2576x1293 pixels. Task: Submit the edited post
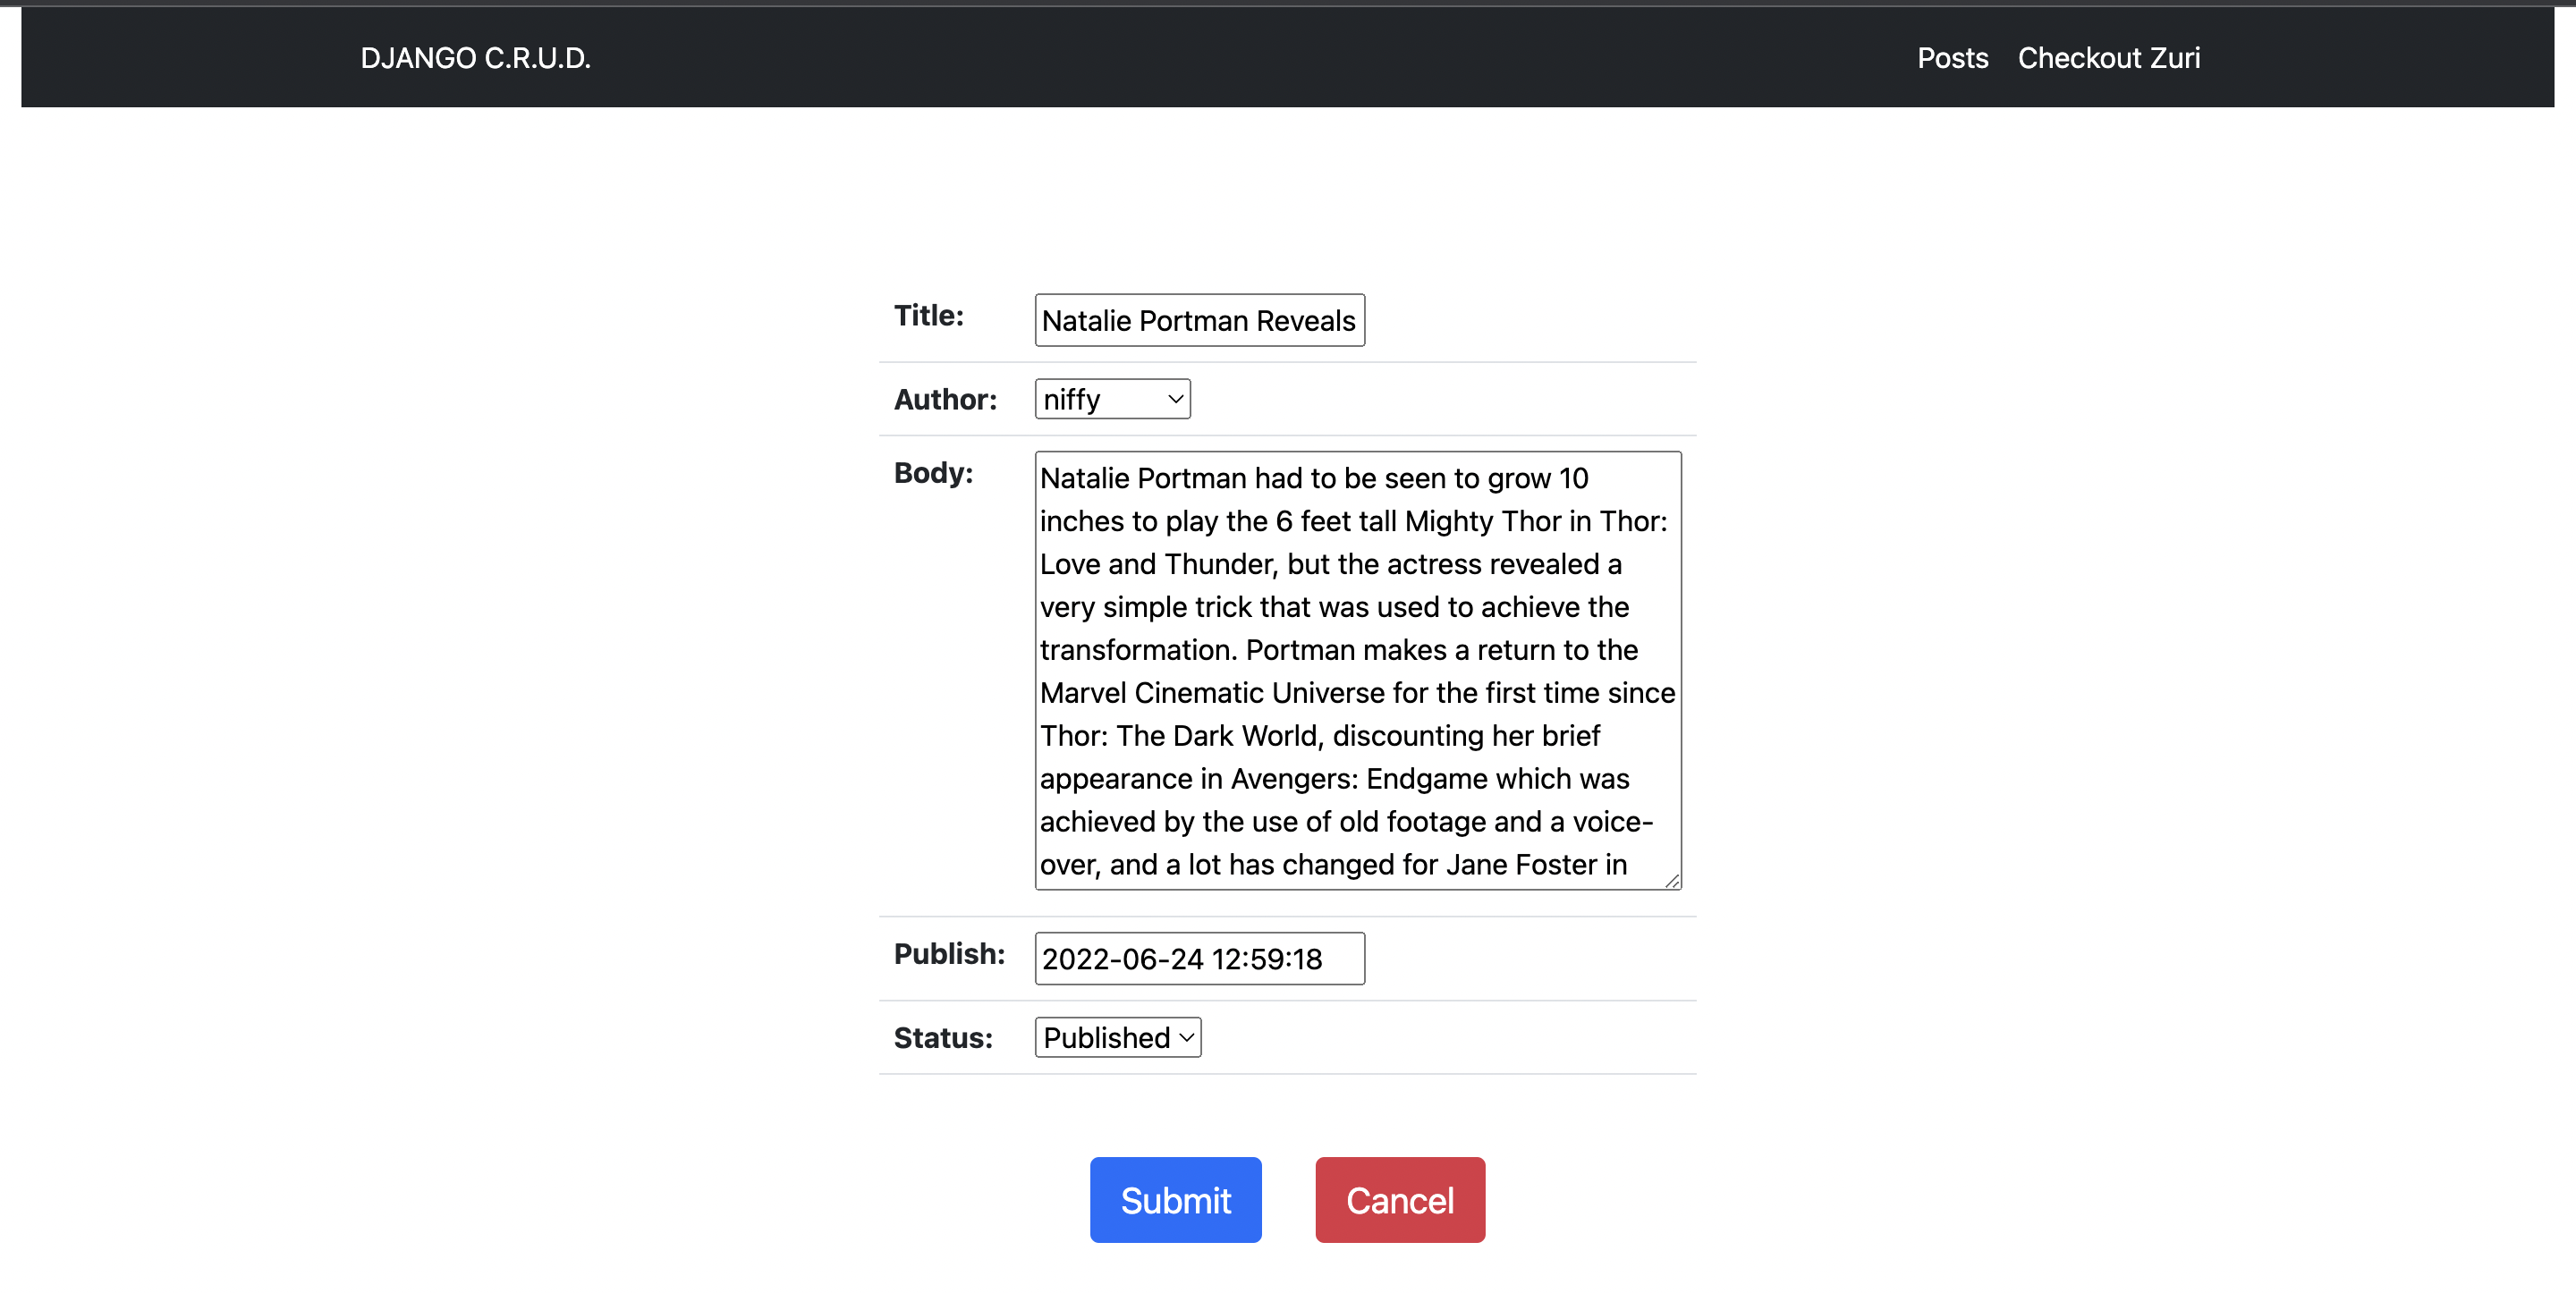(1175, 1199)
